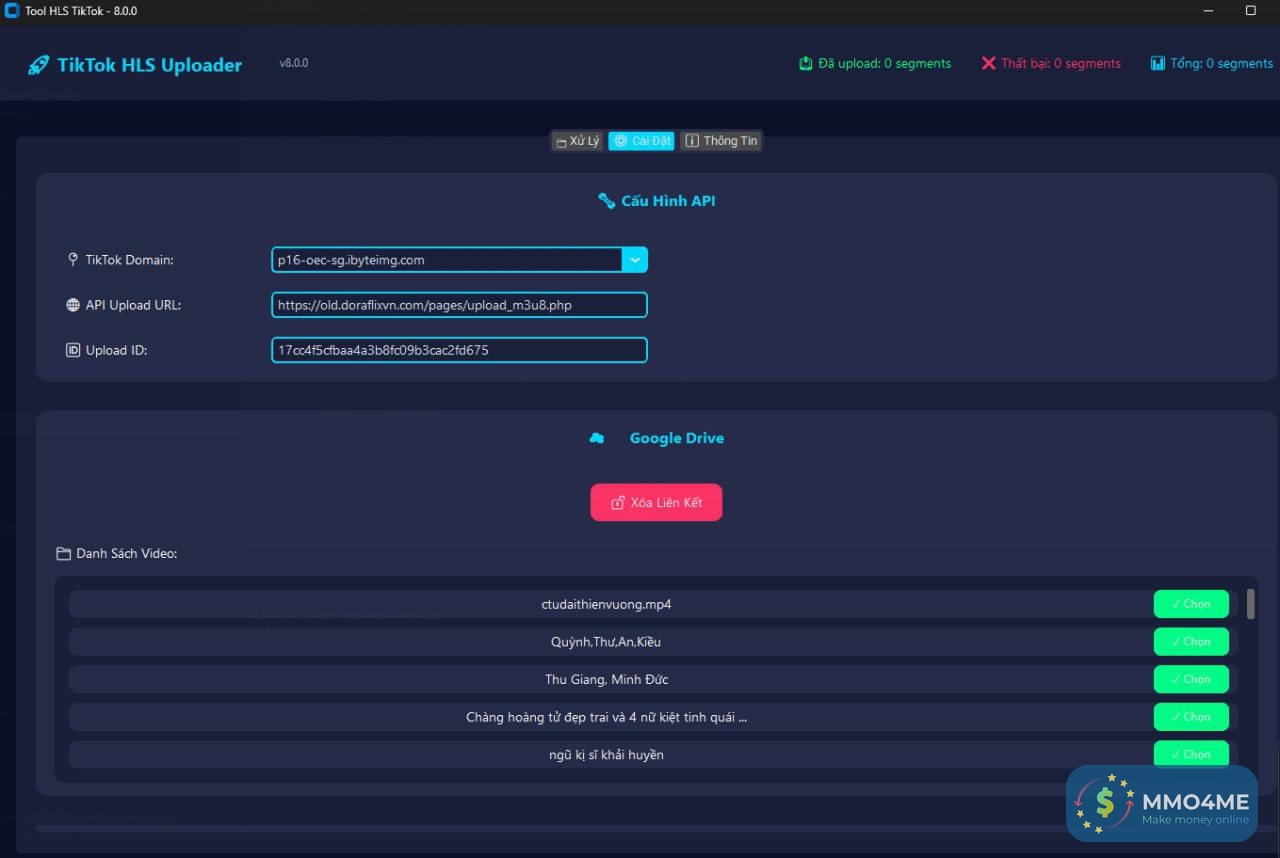The height and width of the screenshot is (858, 1280).
Task: Click the app icon in the title bar
Action: pos(12,11)
